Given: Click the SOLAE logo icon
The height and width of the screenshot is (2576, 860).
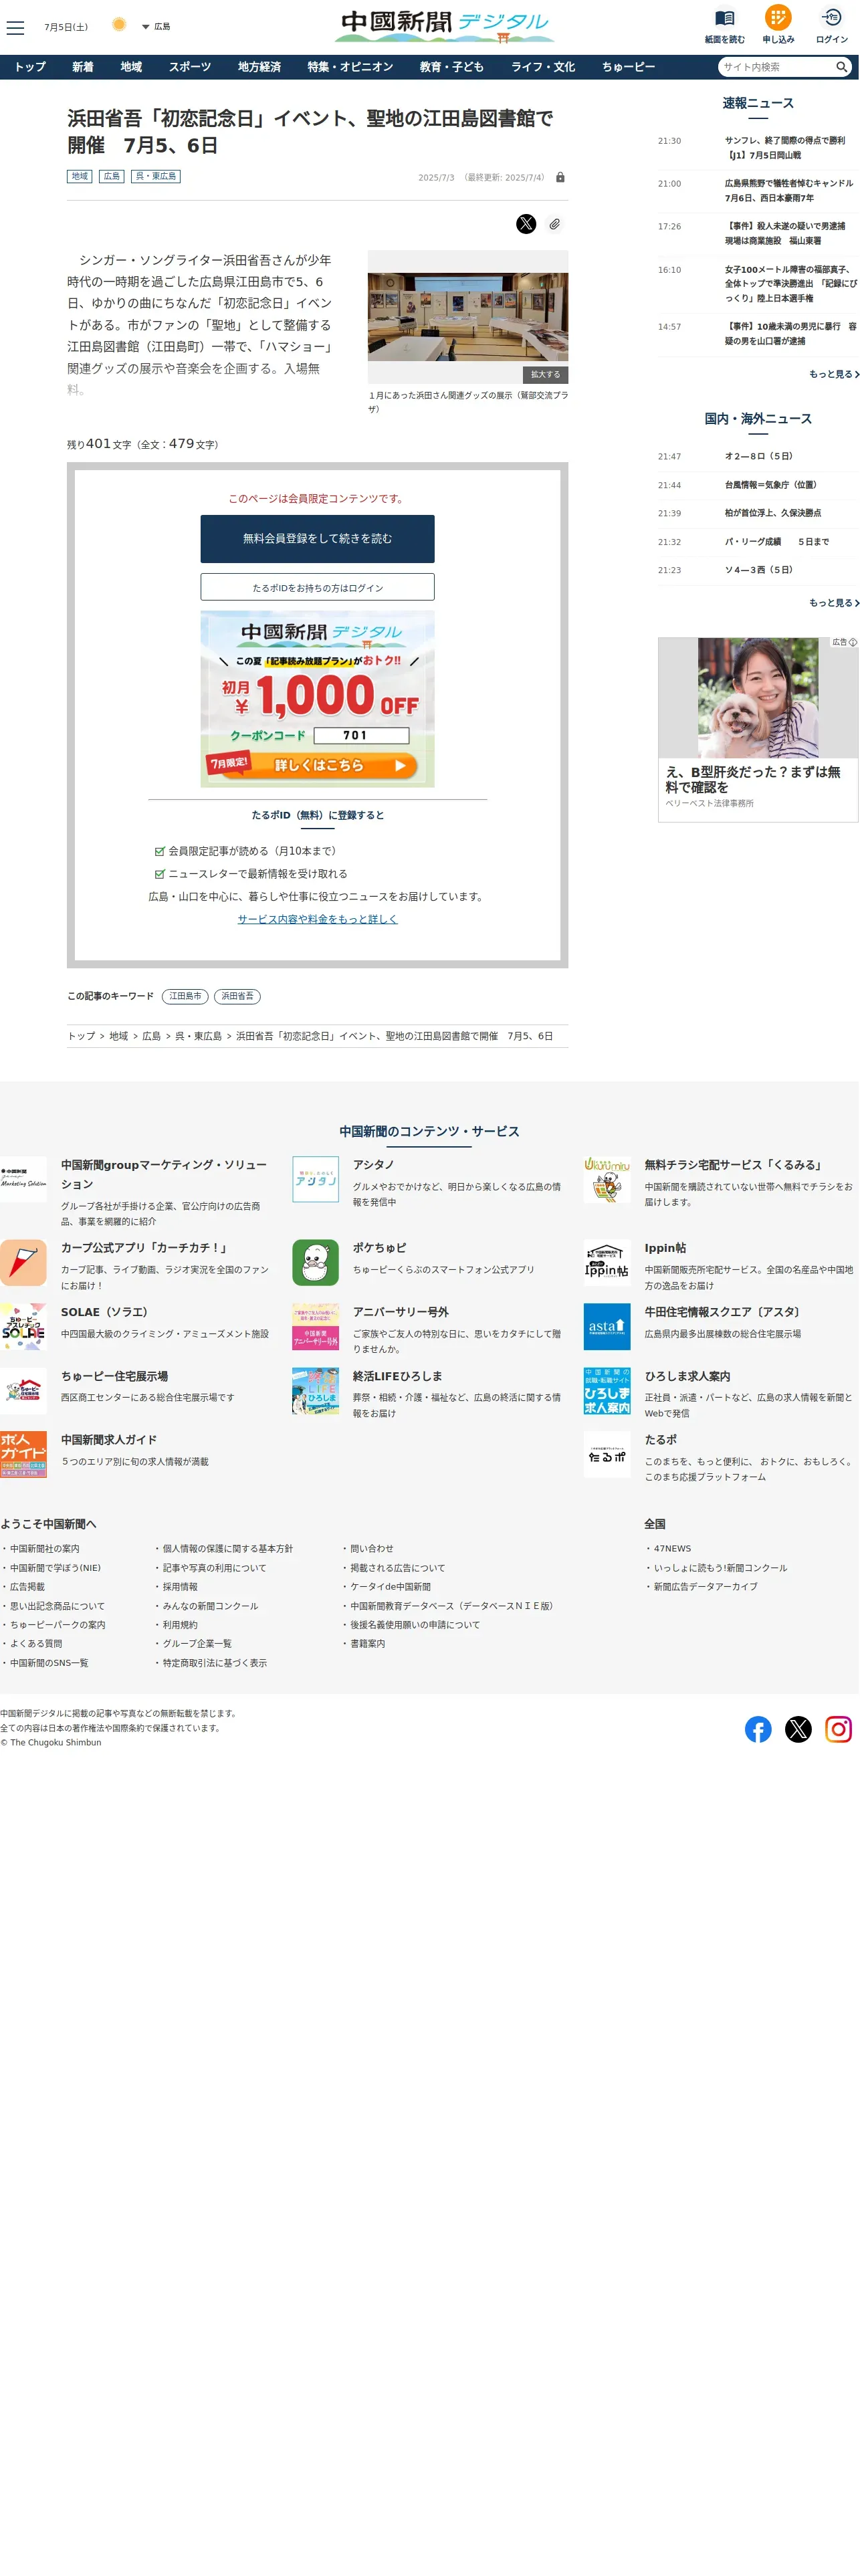Looking at the screenshot, I should pos(23,1327).
